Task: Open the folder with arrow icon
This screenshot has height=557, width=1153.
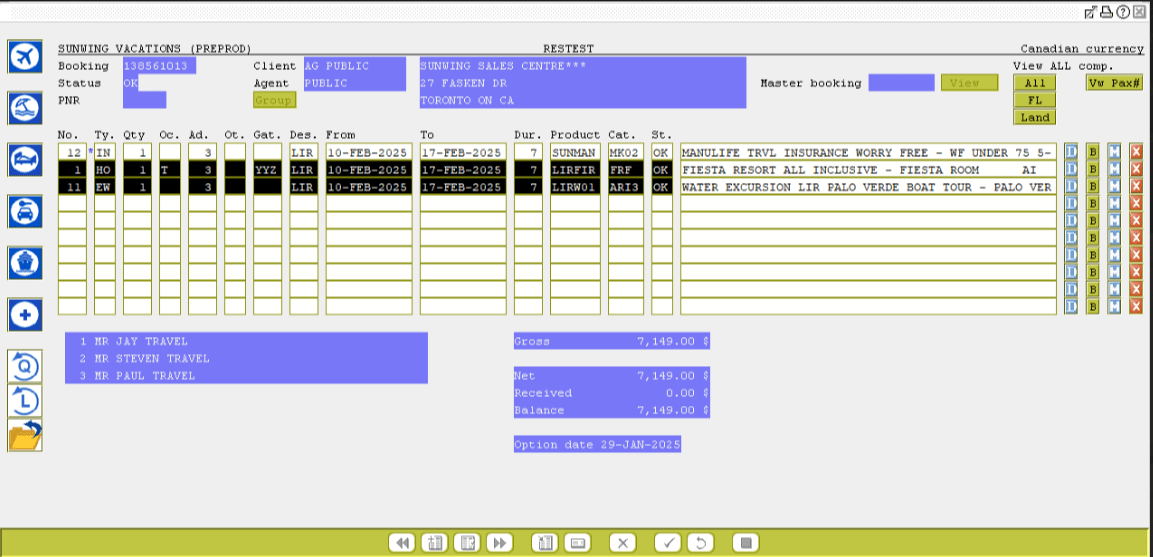Action: 25,435
